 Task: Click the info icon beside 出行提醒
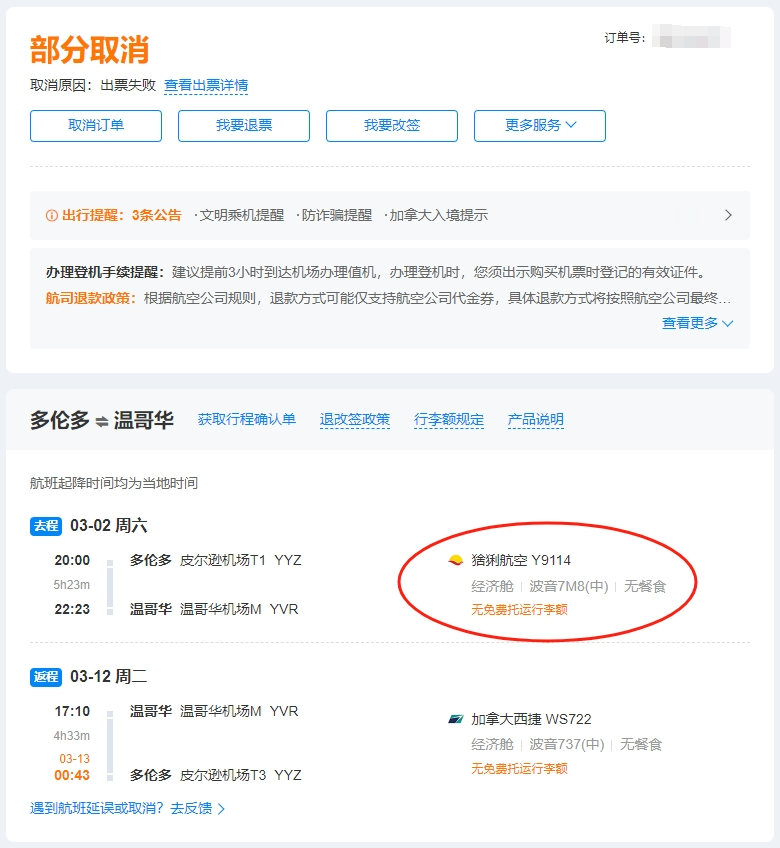click(x=51, y=216)
